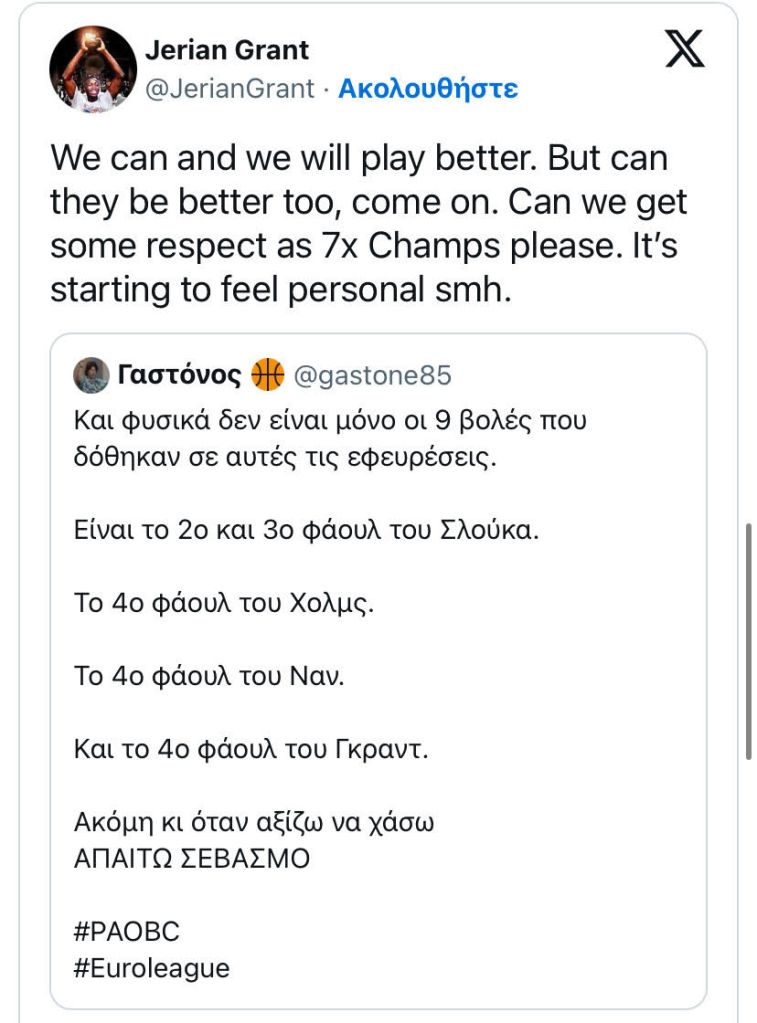Click the Γαστόνος display name
Image resolution: width=757 pixels, height=1023 pixels.
click(x=179, y=375)
